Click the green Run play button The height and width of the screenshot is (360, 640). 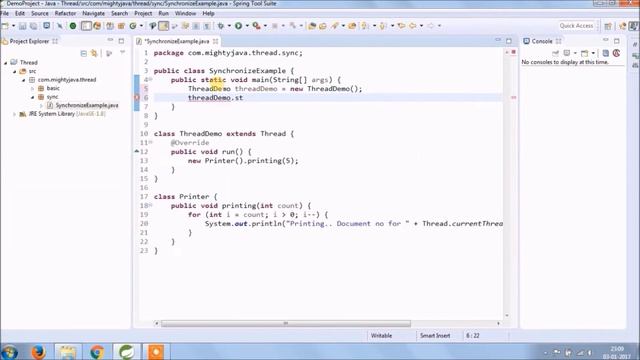(238, 26)
